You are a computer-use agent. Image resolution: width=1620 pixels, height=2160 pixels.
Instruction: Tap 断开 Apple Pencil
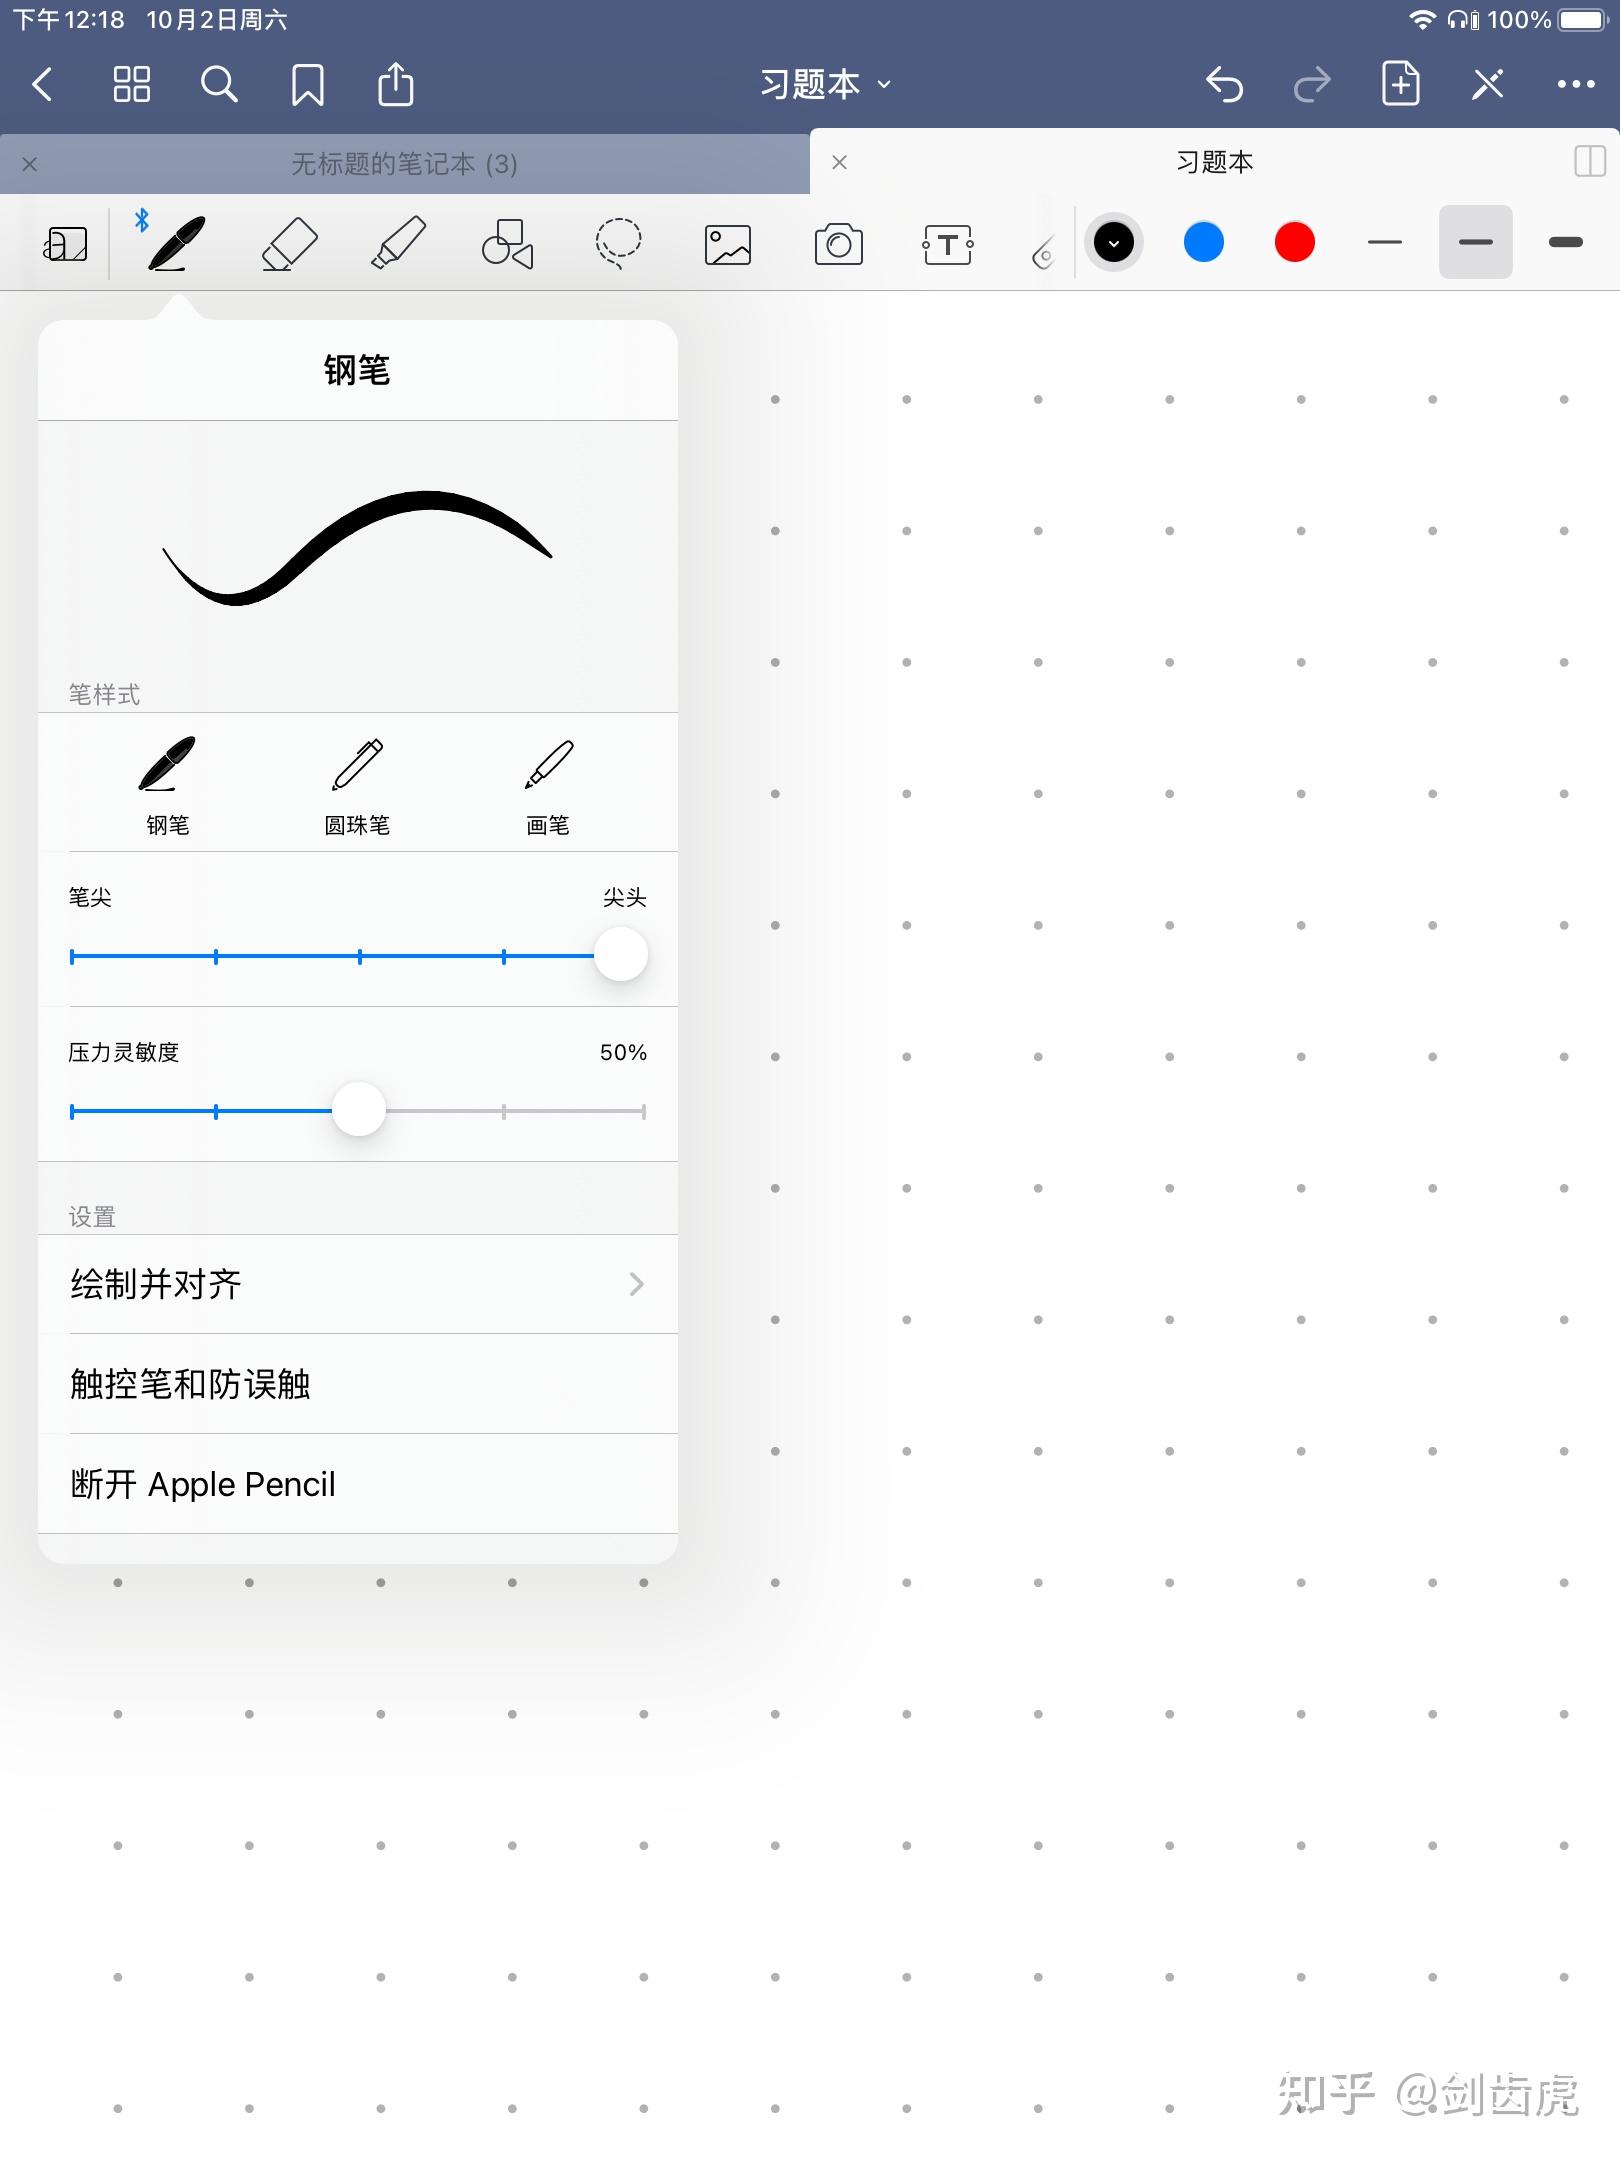pos(358,1484)
